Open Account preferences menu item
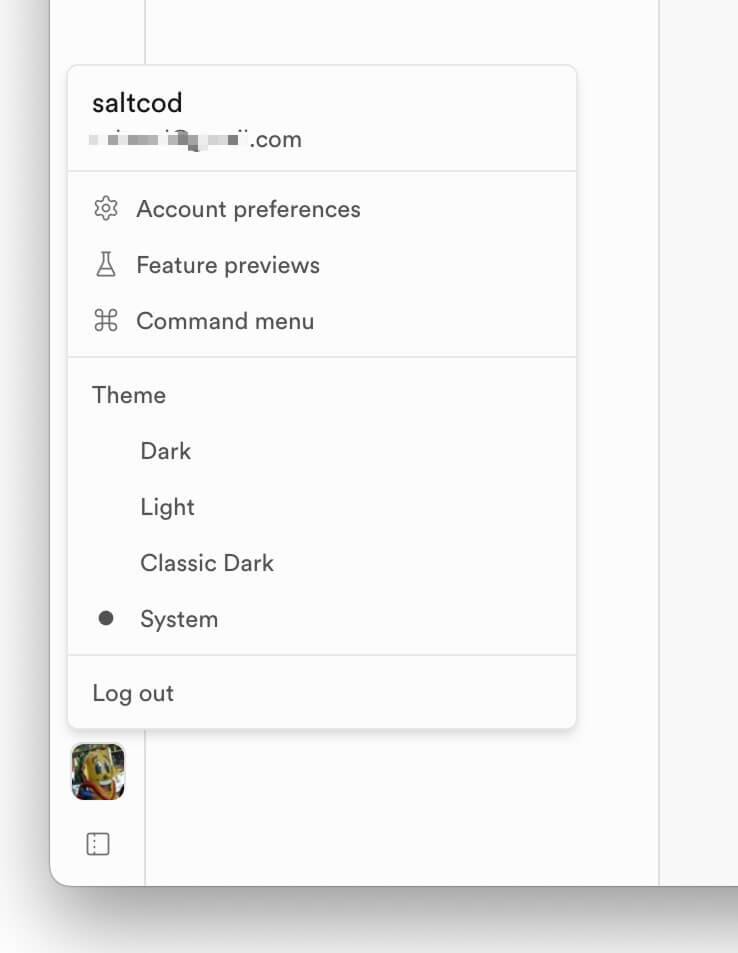 click(322, 208)
